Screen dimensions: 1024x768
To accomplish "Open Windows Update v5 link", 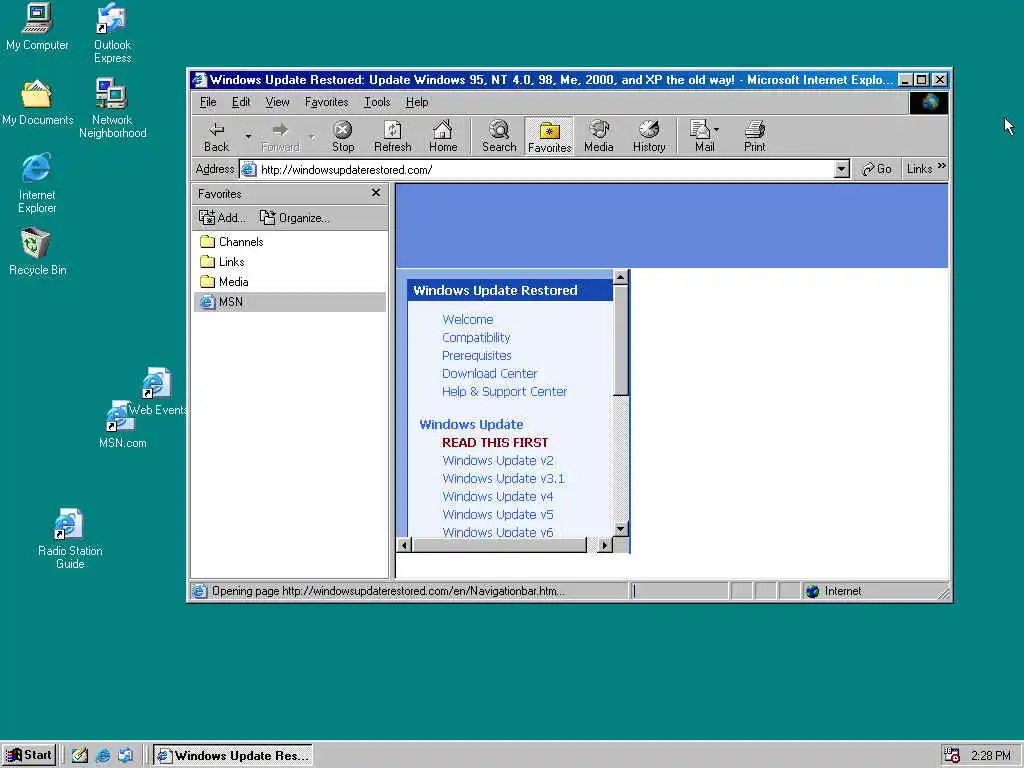I will 498,515.
